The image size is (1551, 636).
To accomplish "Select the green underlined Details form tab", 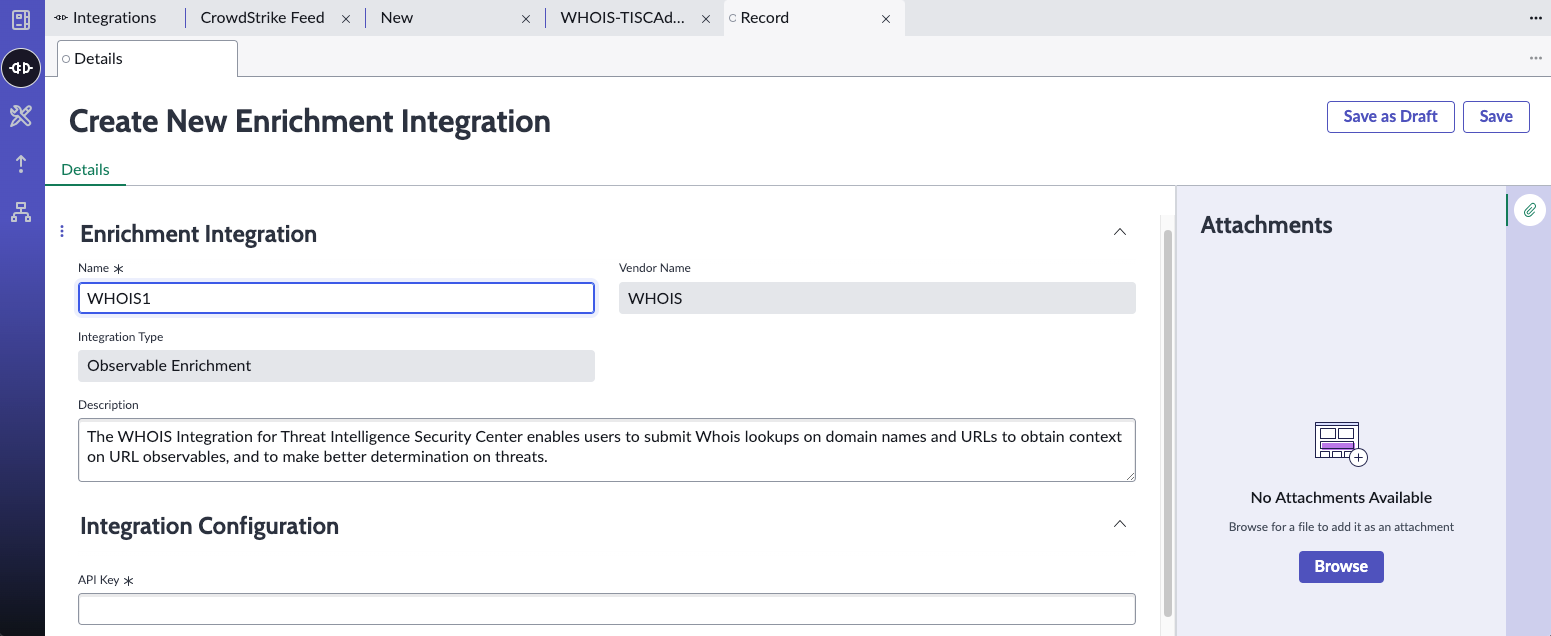I will 85,170.
